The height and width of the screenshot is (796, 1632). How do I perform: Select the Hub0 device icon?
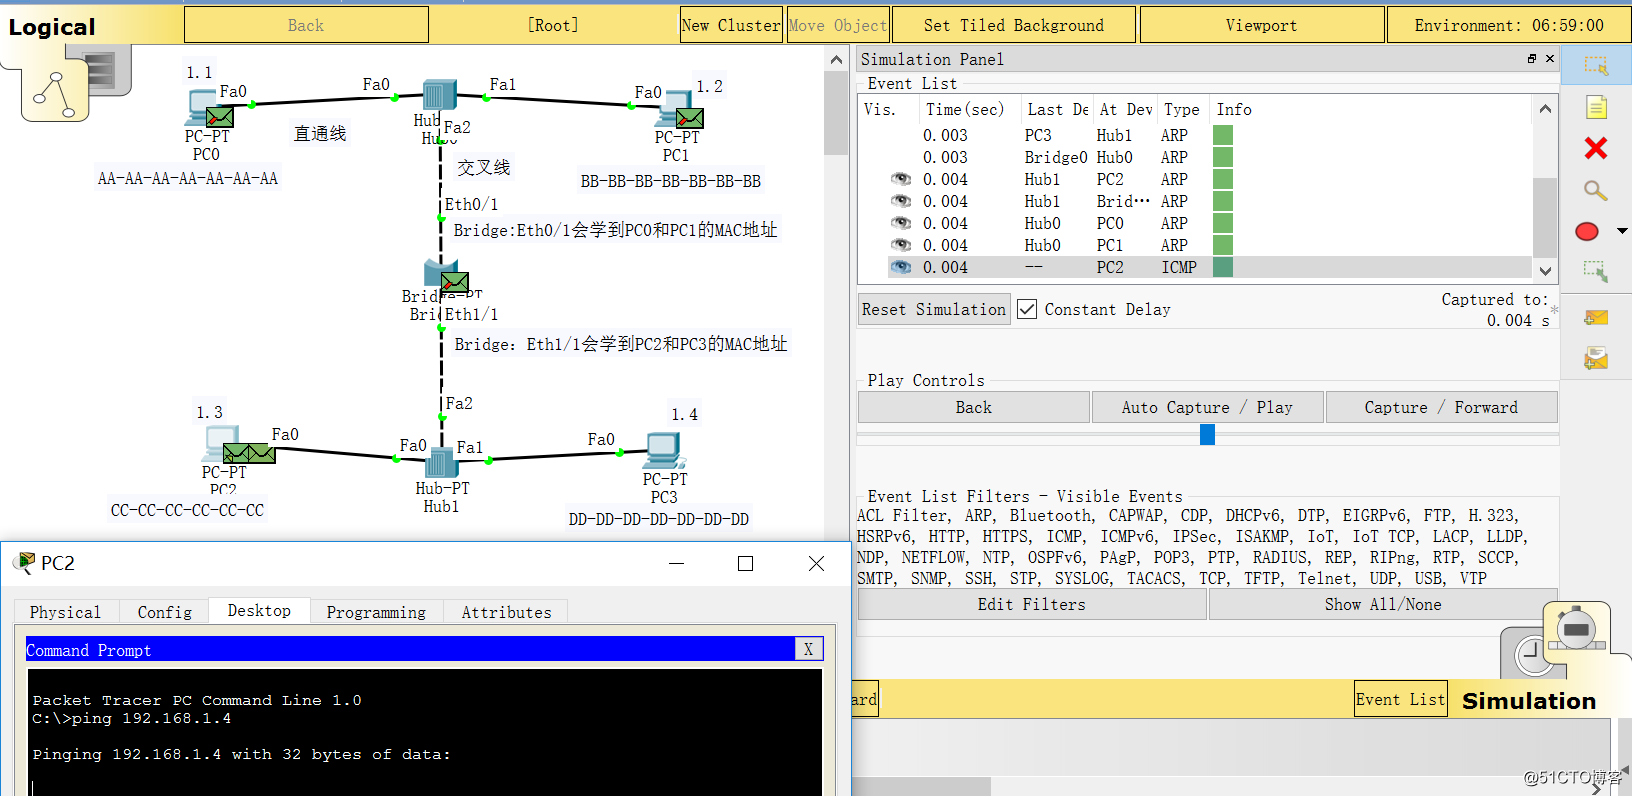[x=438, y=95]
